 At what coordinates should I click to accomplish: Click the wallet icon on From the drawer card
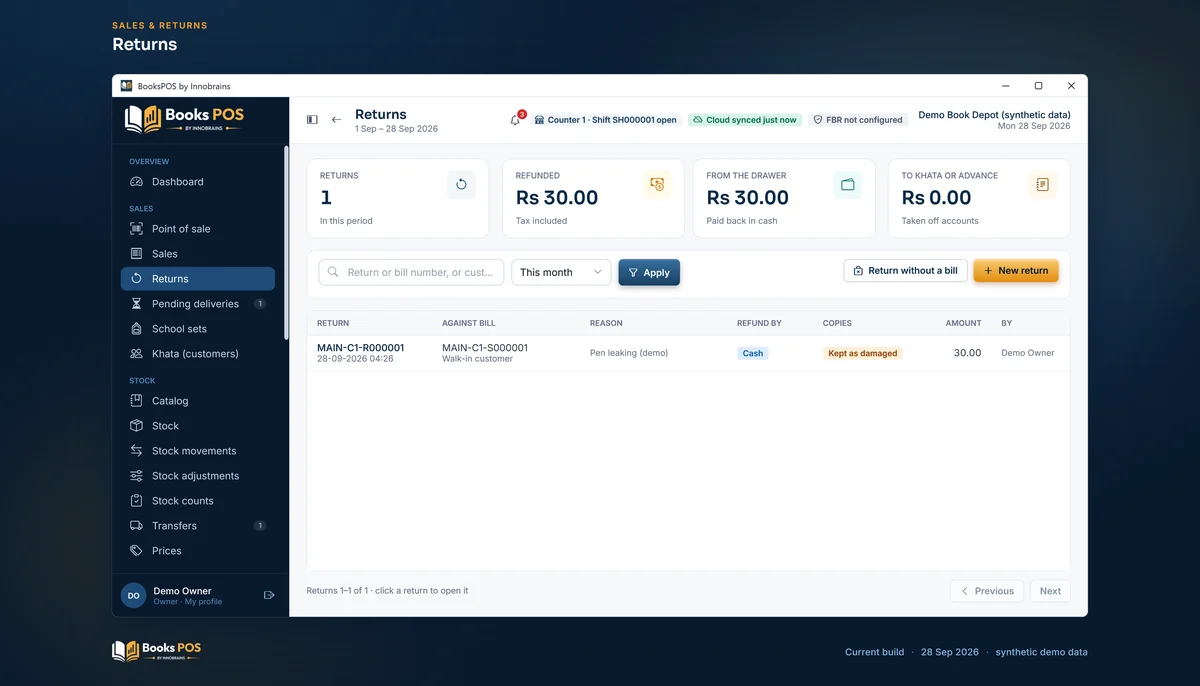click(848, 184)
